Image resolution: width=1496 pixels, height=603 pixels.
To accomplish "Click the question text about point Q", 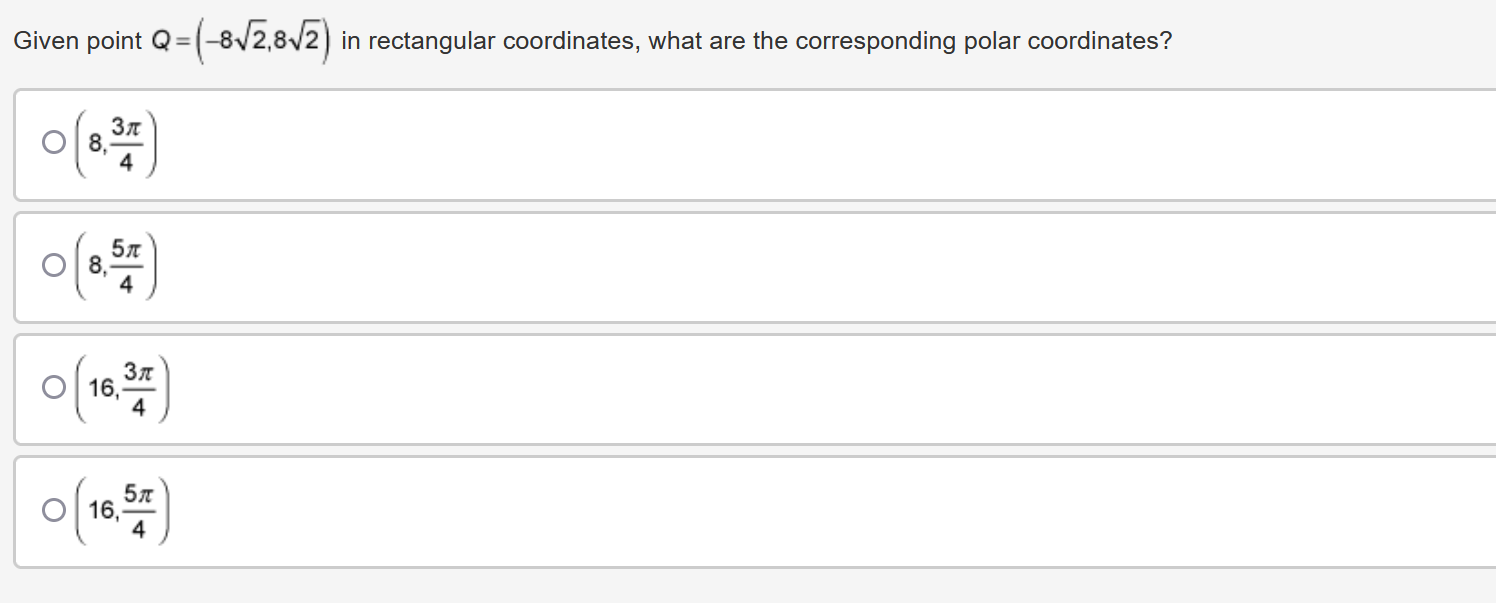I will tap(590, 40).
